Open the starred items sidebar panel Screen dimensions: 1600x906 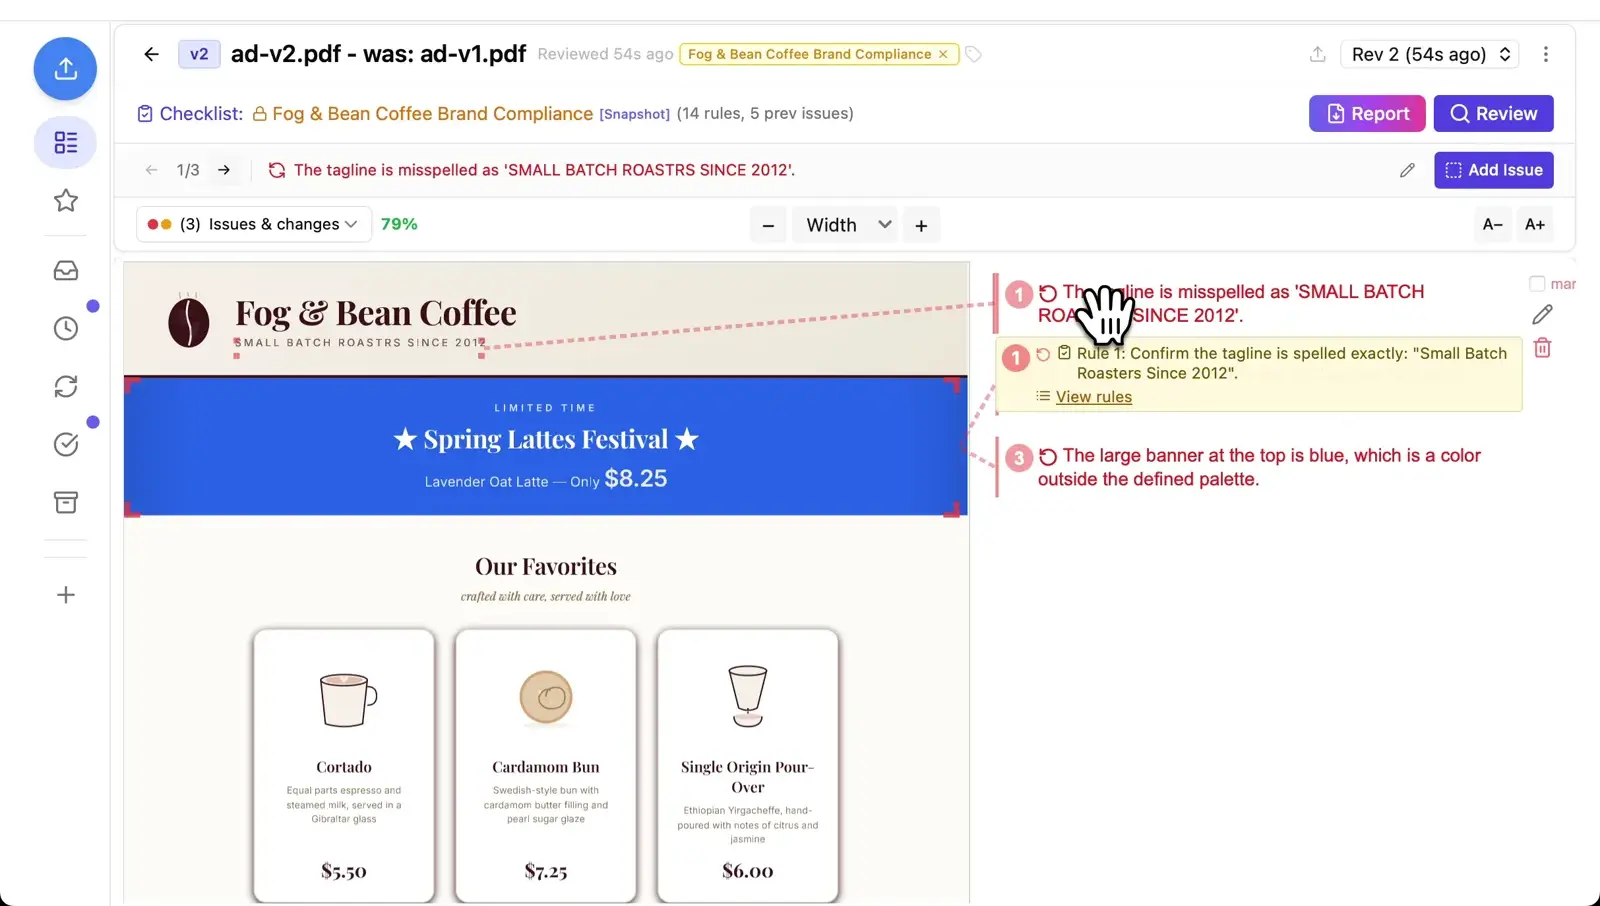click(x=65, y=201)
